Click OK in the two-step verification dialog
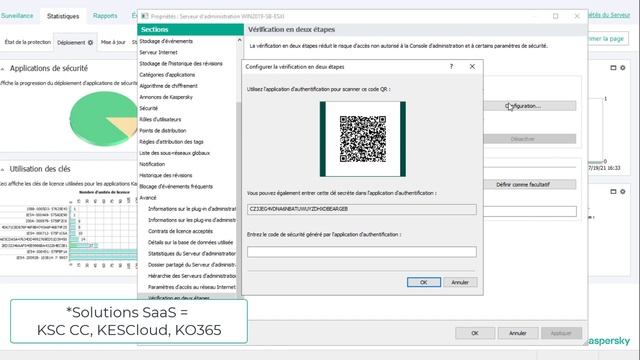 [x=424, y=282]
